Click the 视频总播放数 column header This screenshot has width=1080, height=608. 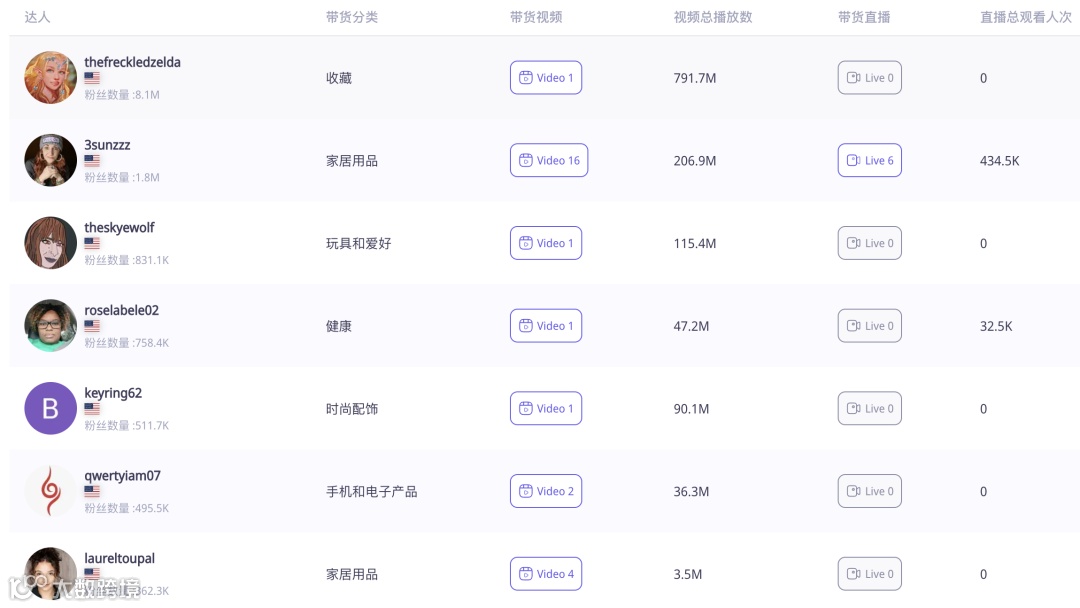(x=712, y=17)
